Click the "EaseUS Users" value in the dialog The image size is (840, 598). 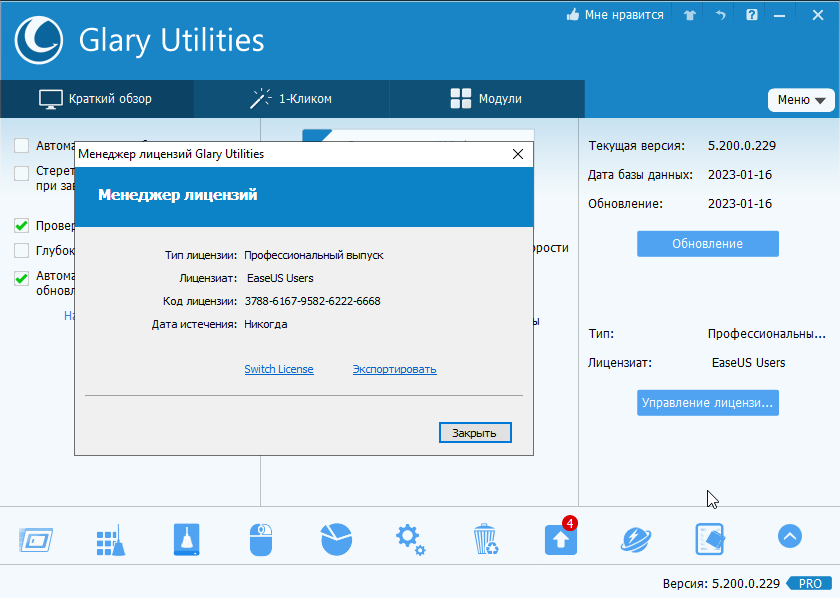point(280,278)
